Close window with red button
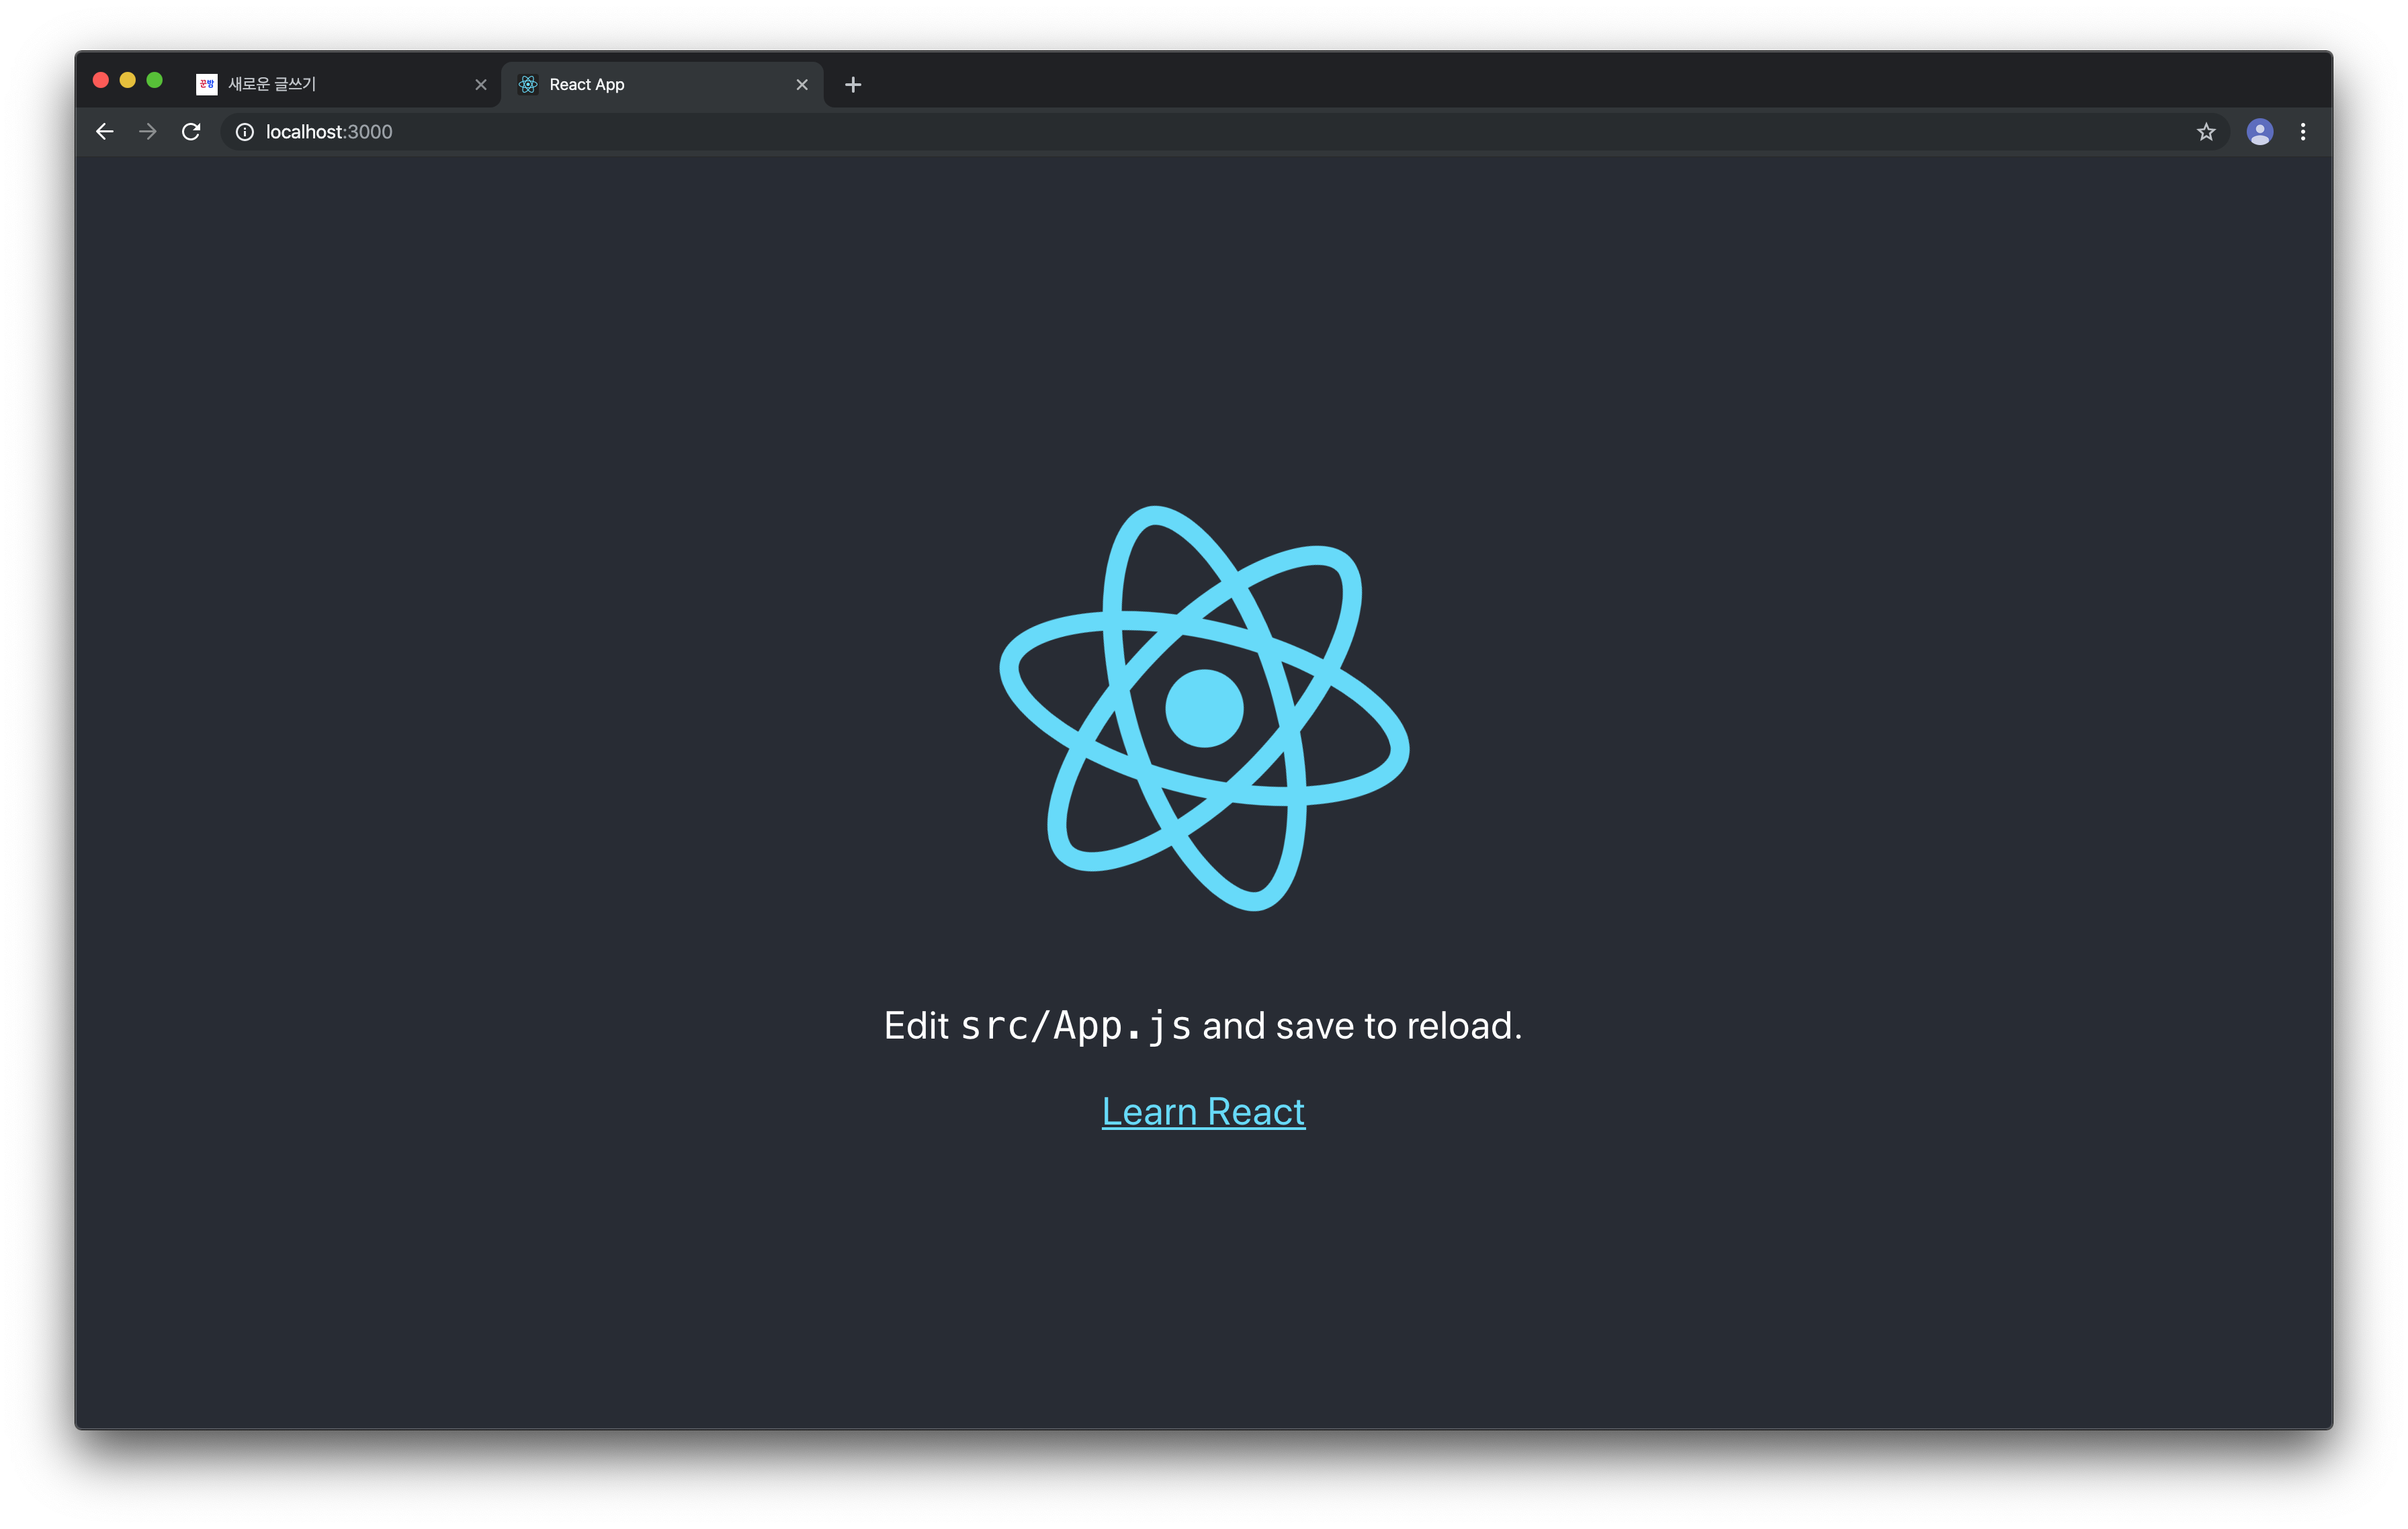 click(x=101, y=80)
